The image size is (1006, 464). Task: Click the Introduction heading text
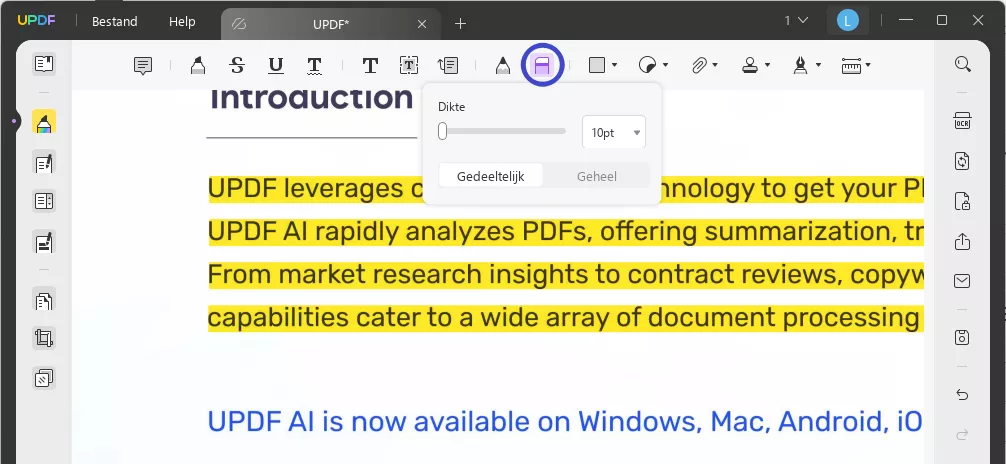(x=312, y=99)
